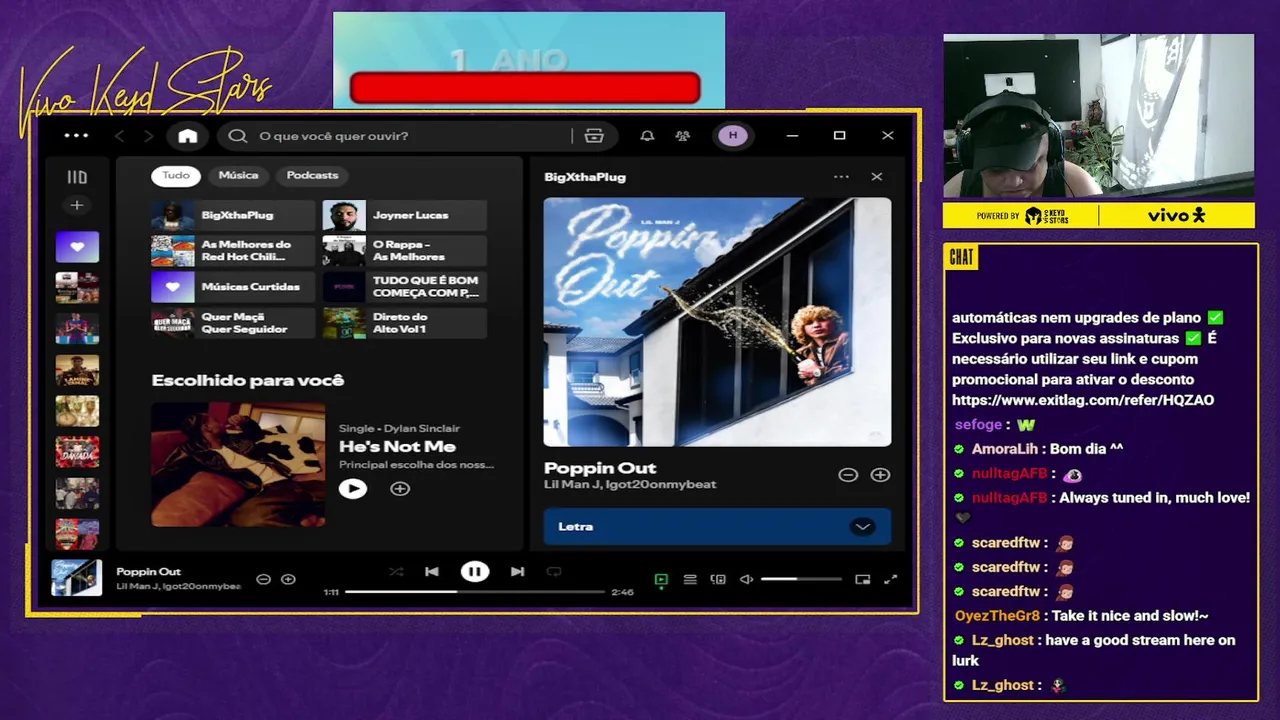The image size is (1280, 720).
Task: Select the Música filter chip
Action: pos(238,176)
